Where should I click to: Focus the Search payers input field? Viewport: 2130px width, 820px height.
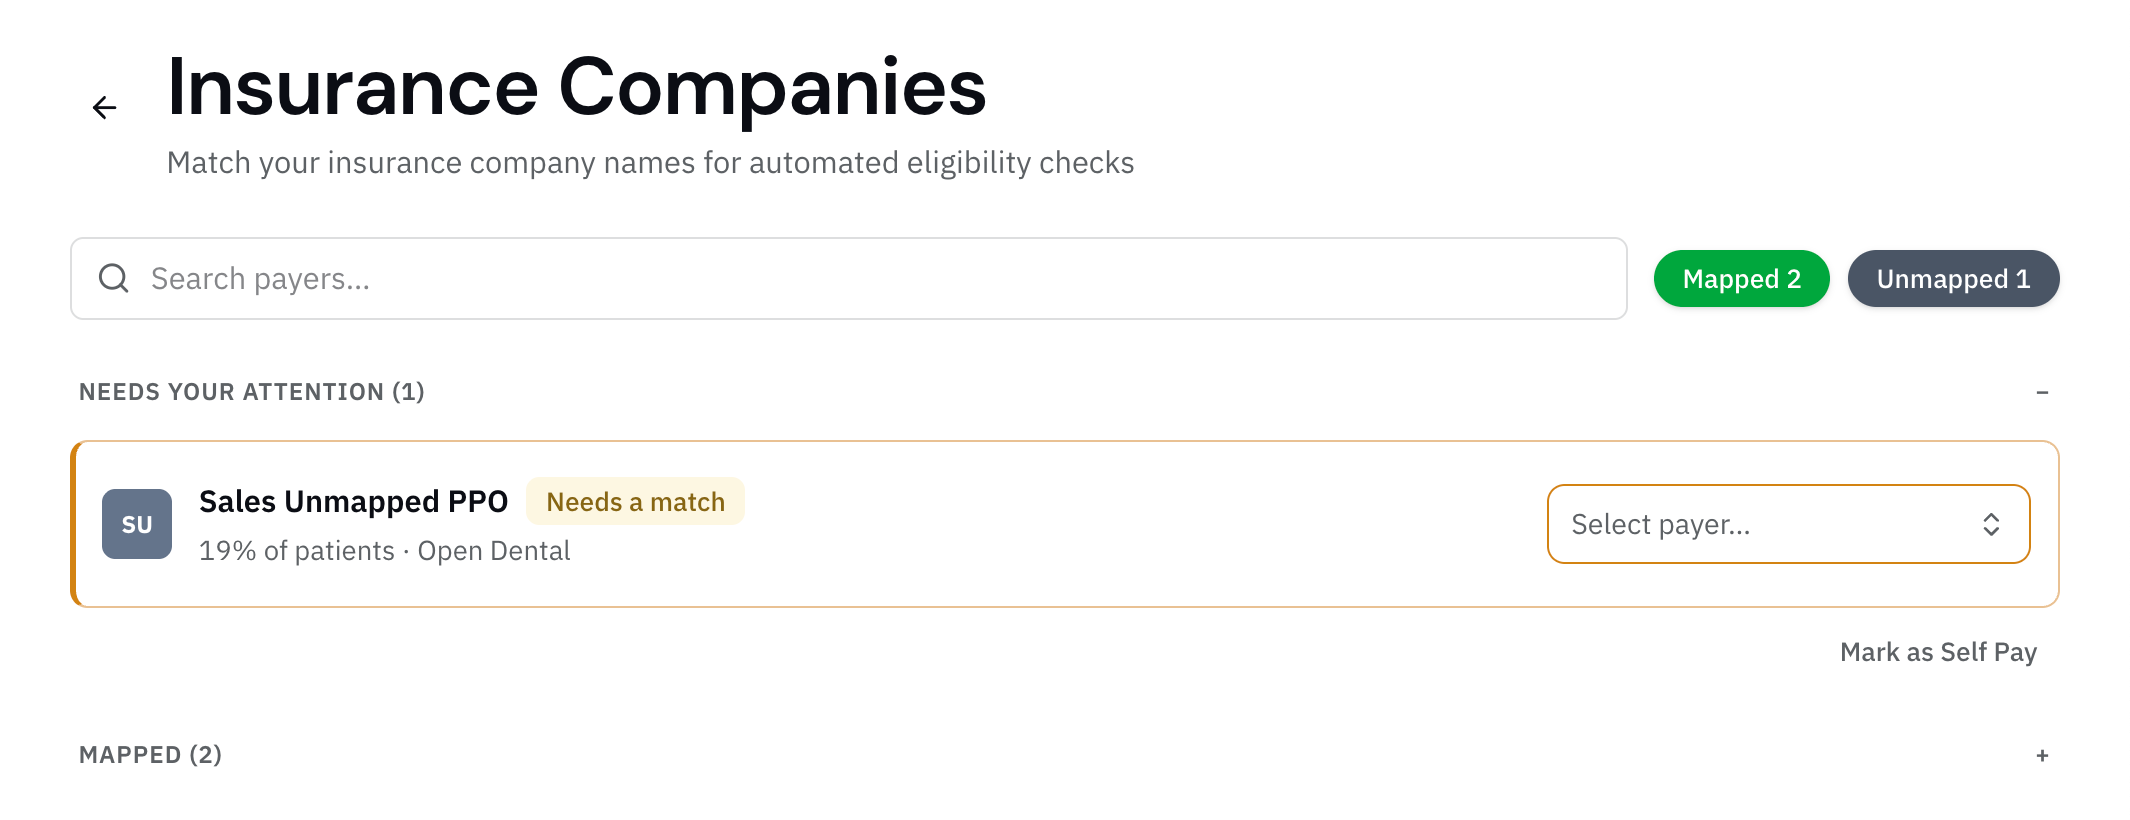tap(848, 278)
